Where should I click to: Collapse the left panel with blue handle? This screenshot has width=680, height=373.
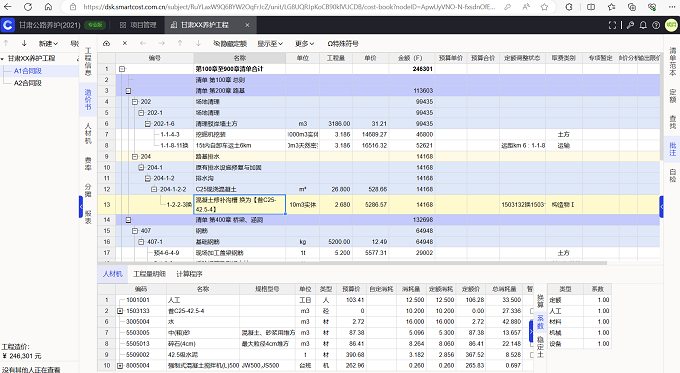(x=81, y=207)
